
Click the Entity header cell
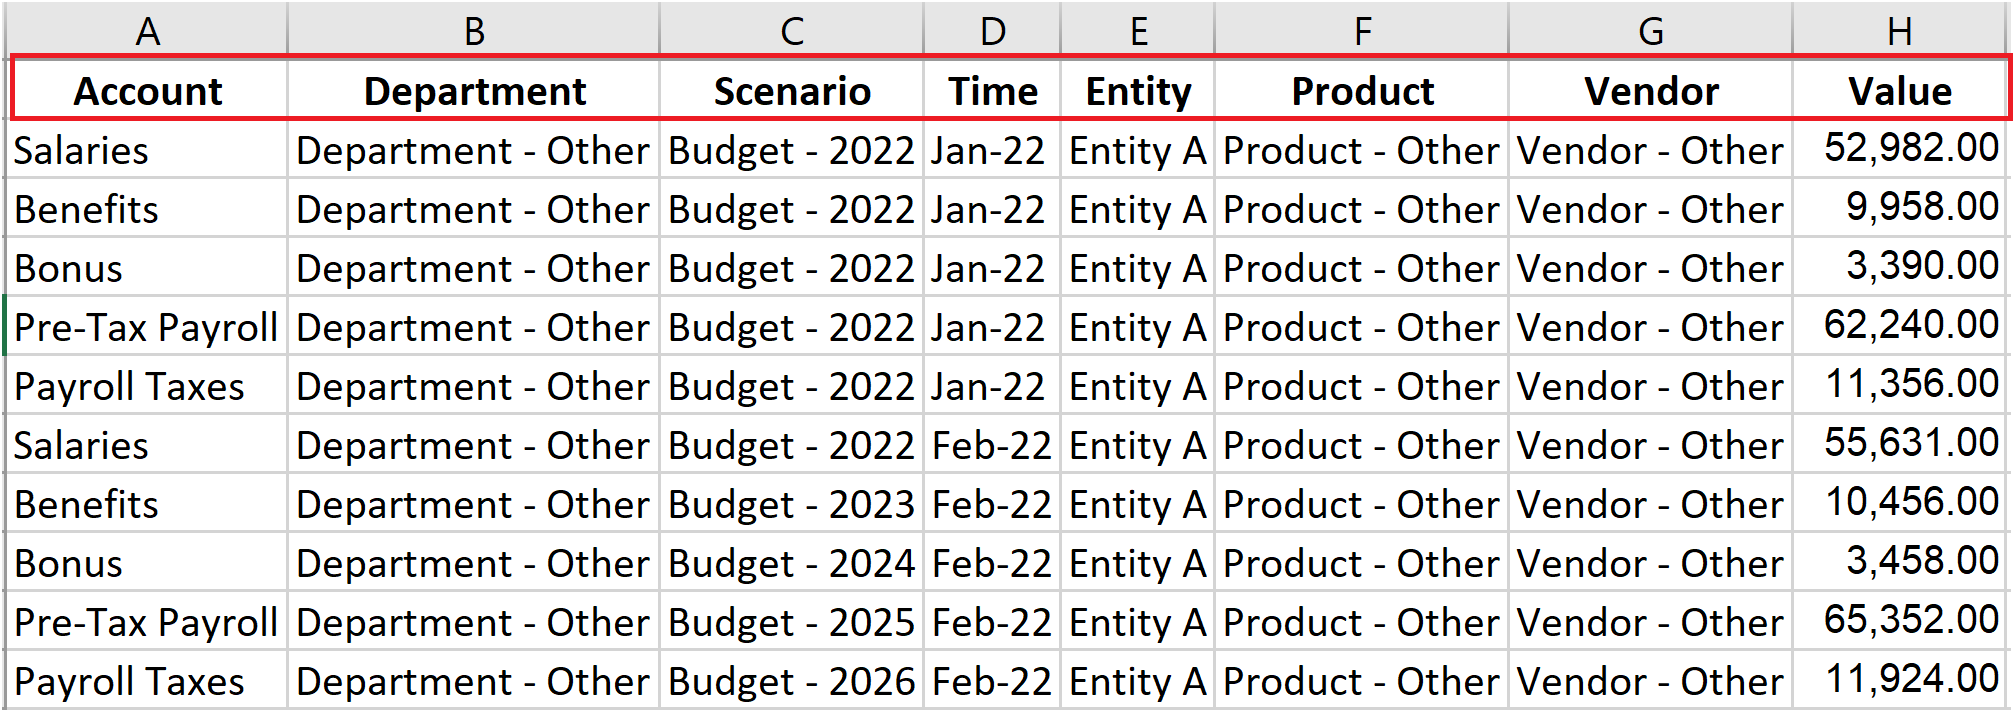[1138, 91]
